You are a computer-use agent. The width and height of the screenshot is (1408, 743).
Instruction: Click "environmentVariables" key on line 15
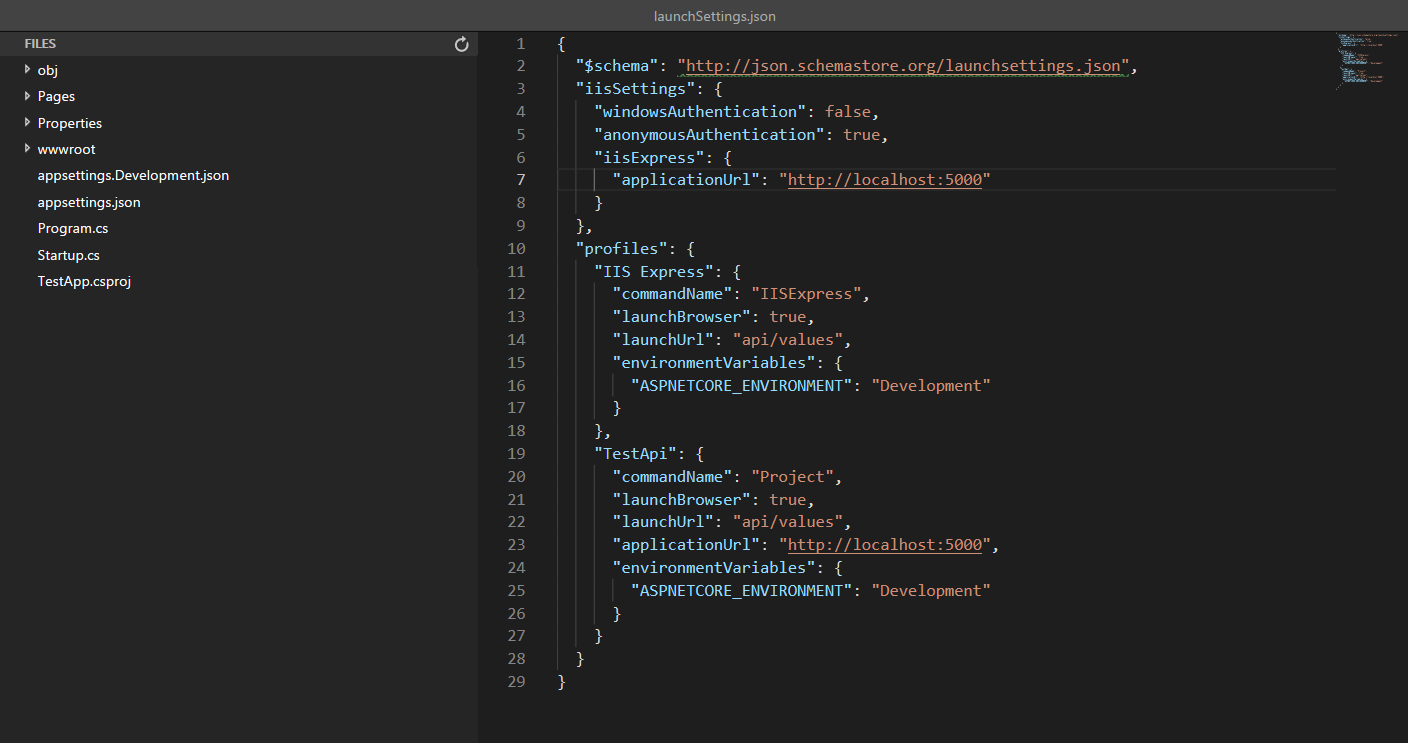pos(714,362)
